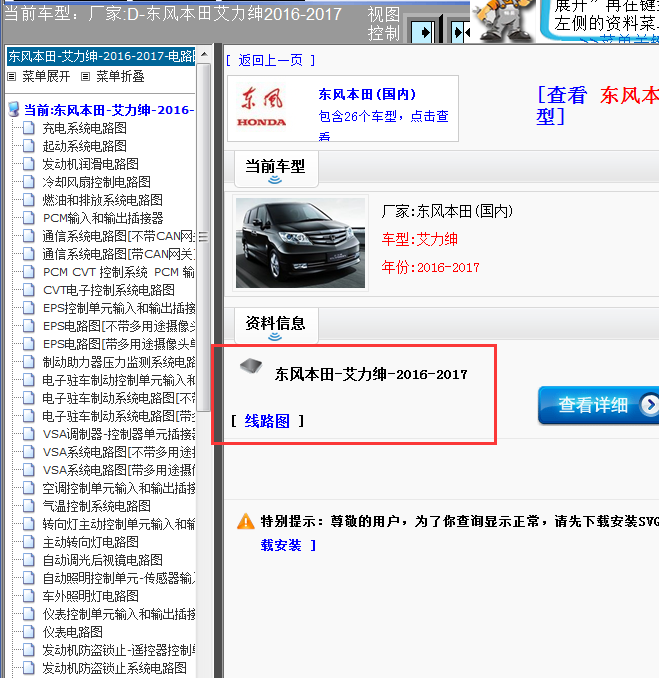659x678 pixels.
Task: Click page icon beside 自动调光后视镜电路图
Action: [x=29, y=560]
